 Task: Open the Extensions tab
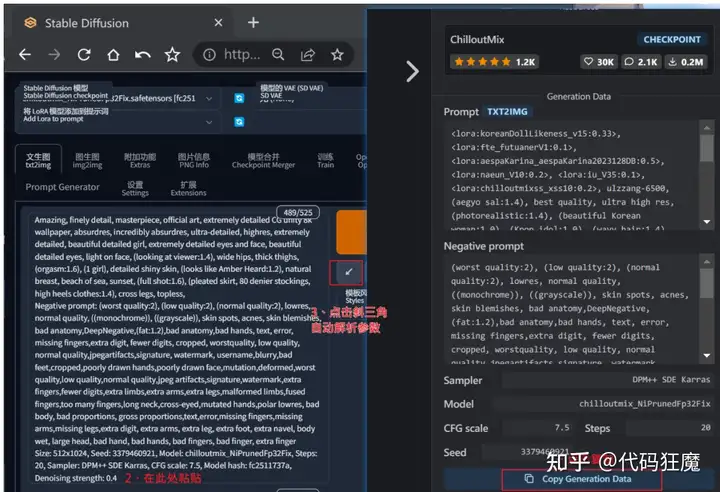(x=188, y=188)
